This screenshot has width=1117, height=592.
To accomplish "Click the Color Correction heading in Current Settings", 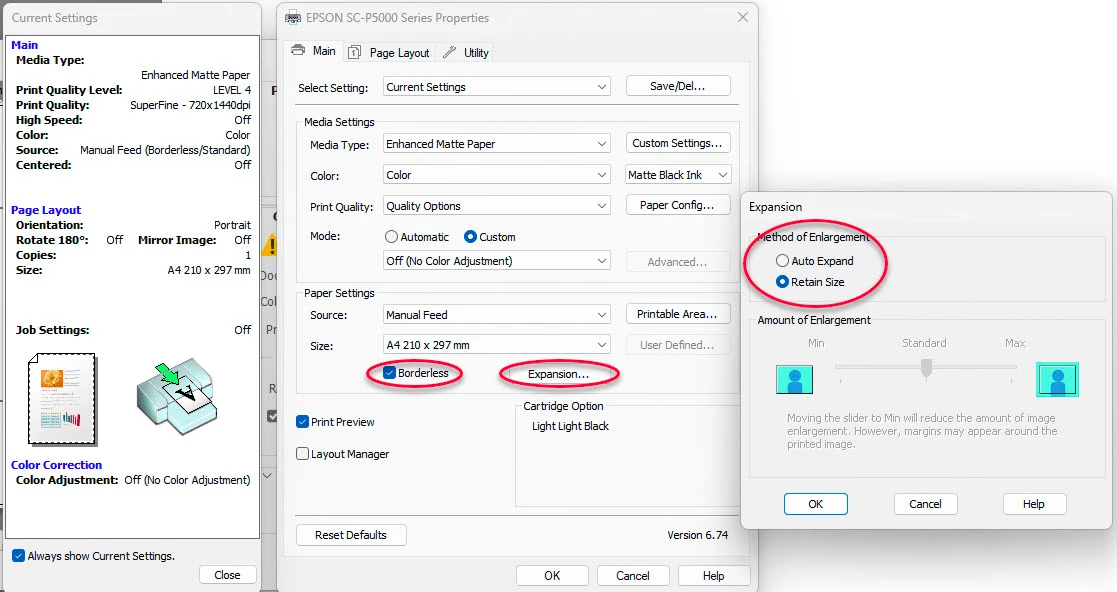I will click(x=56, y=465).
